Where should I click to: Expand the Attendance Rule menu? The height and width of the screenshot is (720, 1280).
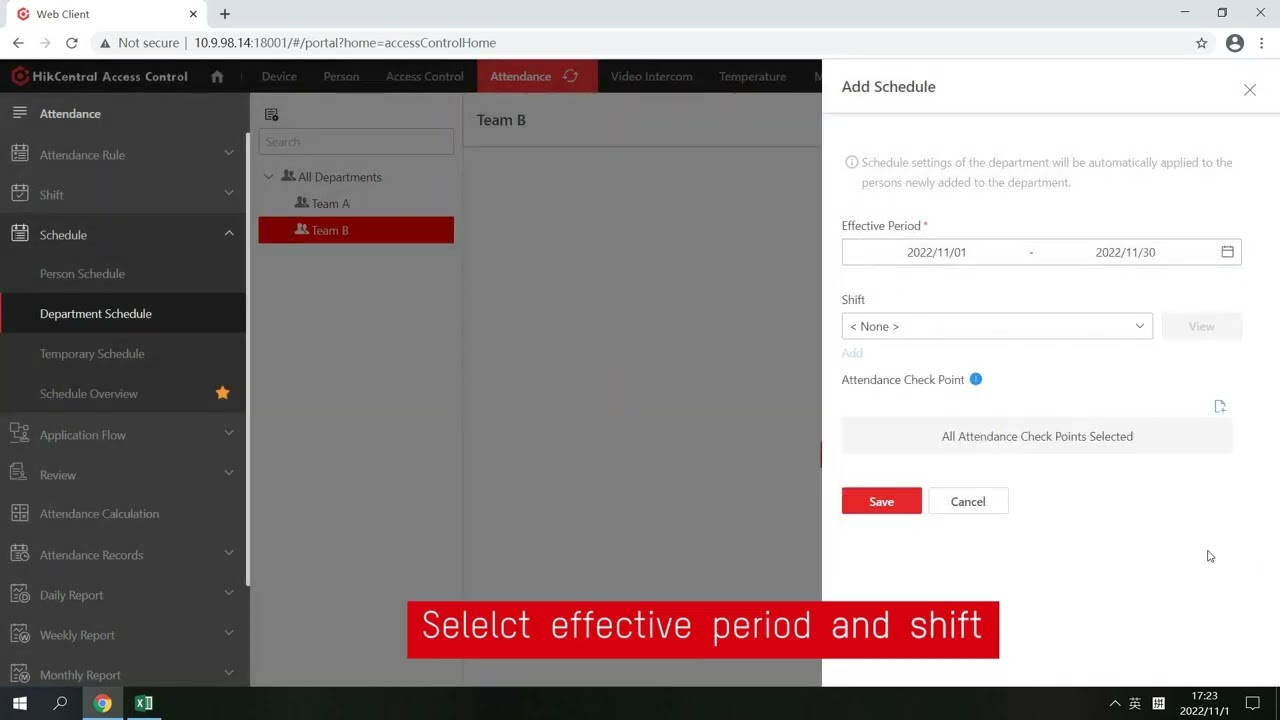tap(229, 153)
